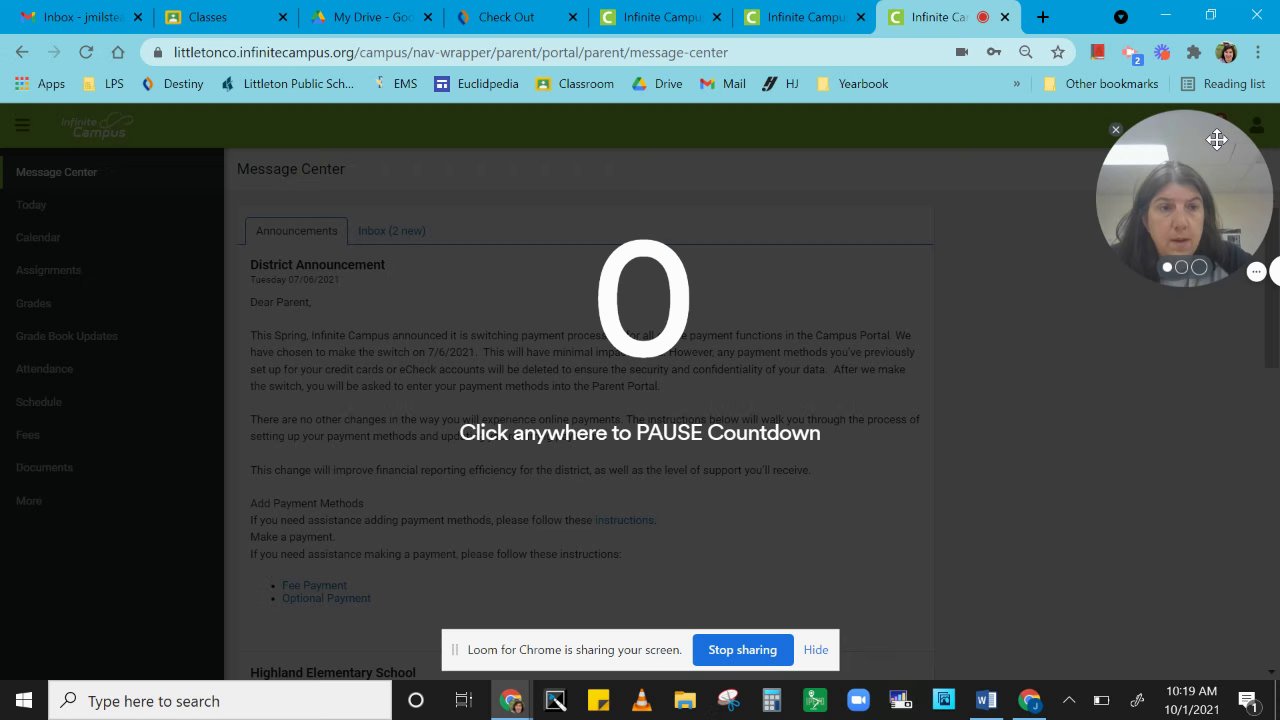Open Task View on the taskbar
Screen dimensions: 1280x720
coord(463,701)
